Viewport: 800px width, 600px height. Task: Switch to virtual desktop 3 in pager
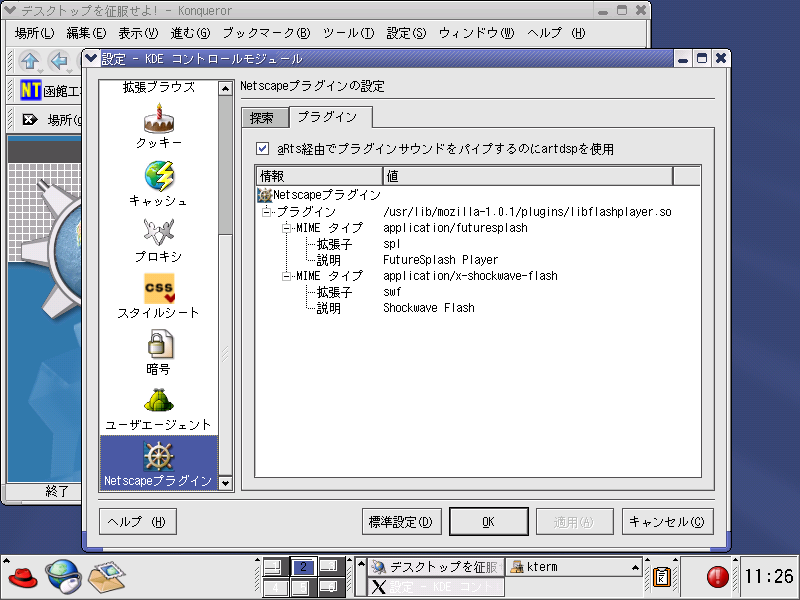tap(331, 566)
